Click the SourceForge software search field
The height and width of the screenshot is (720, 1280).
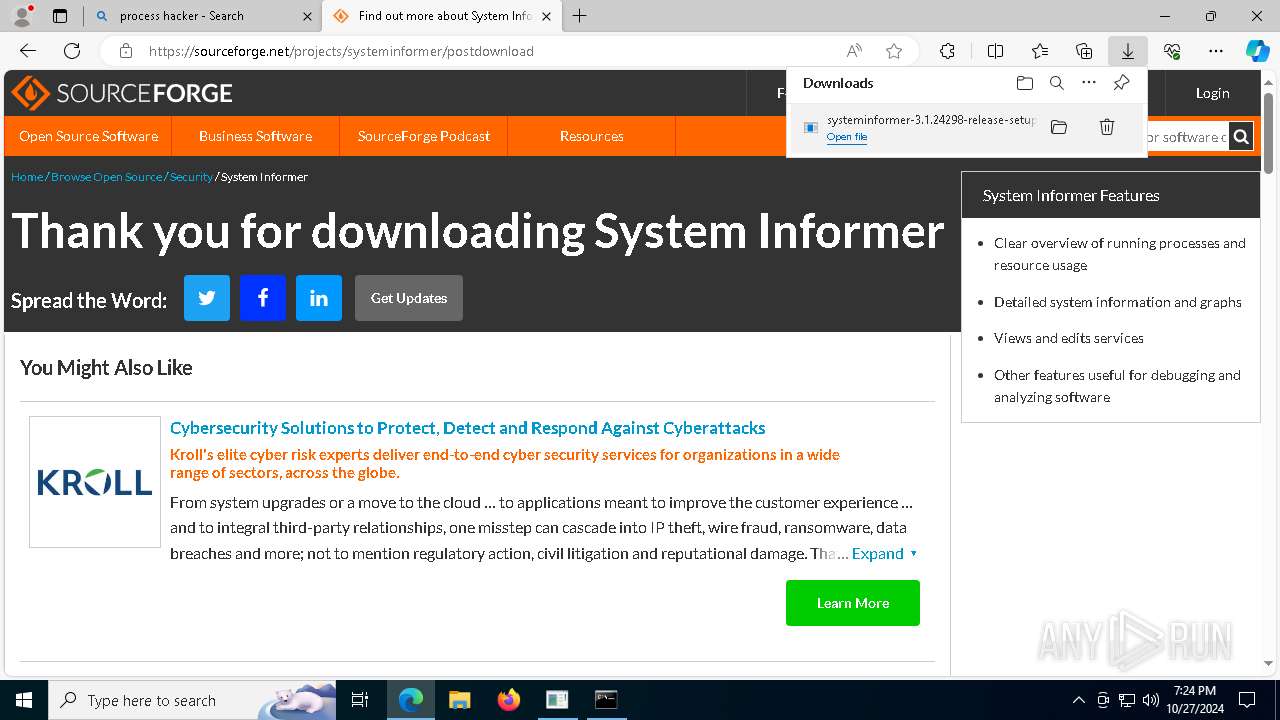point(1186,137)
